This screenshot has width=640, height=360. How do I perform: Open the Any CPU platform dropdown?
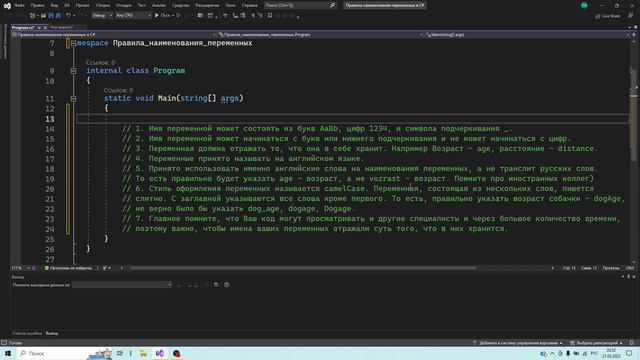point(133,16)
